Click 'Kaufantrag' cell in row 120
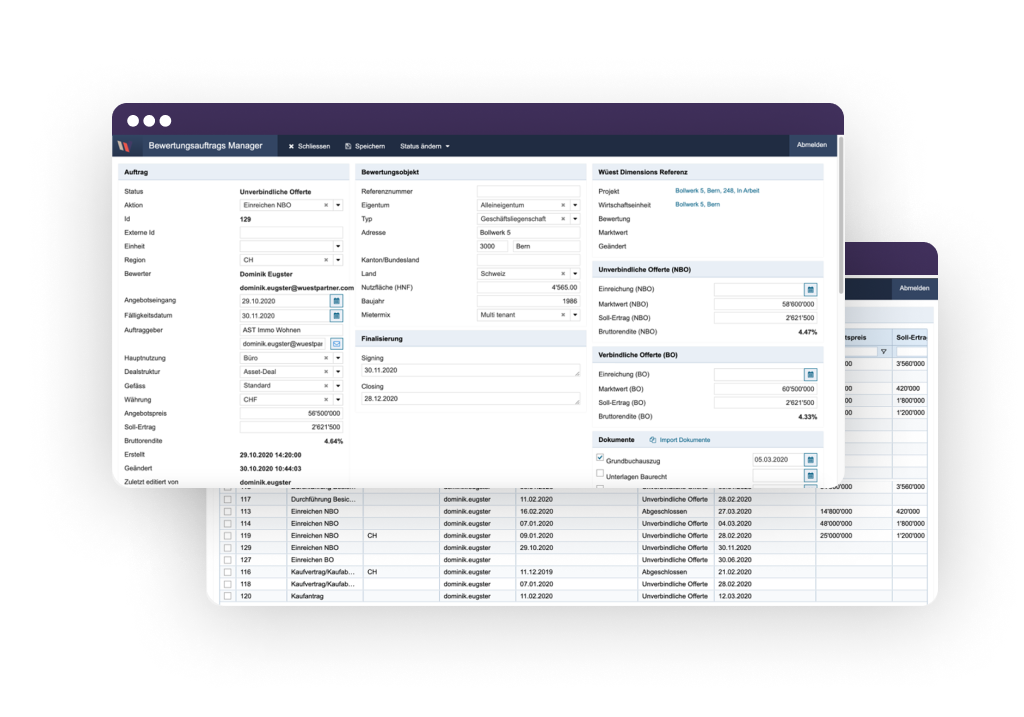The height and width of the screenshot is (717, 1024). 325,596
